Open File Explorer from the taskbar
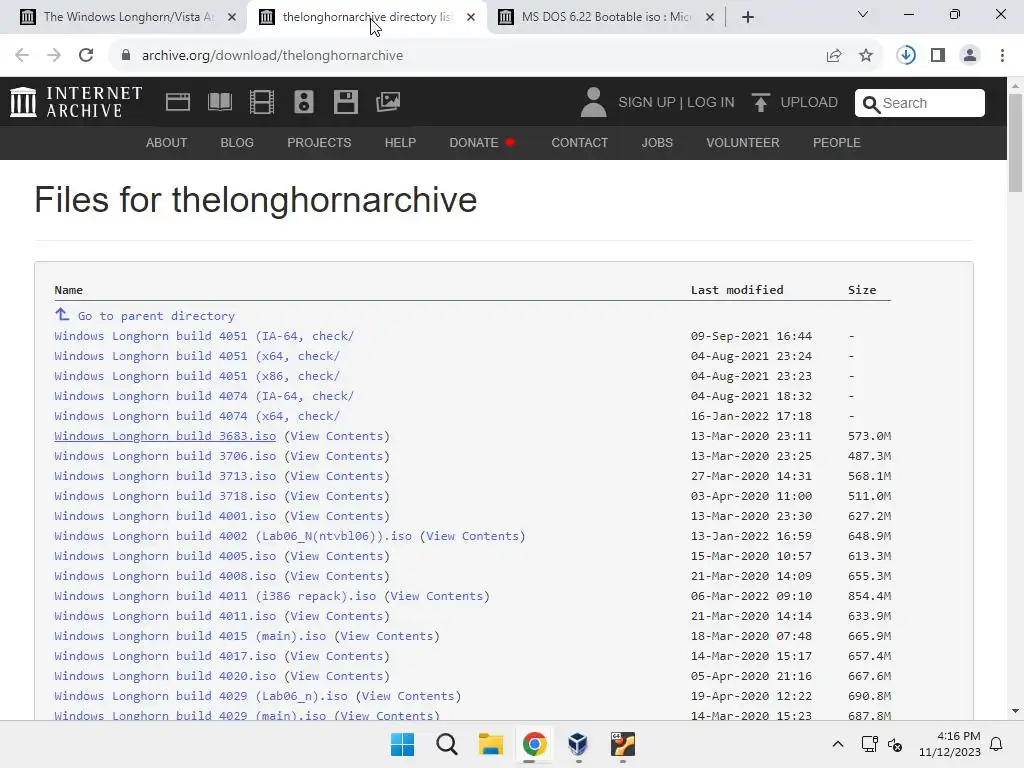This screenshot has width=1024, height=768. pyautogui.click(x=490, y=744)
